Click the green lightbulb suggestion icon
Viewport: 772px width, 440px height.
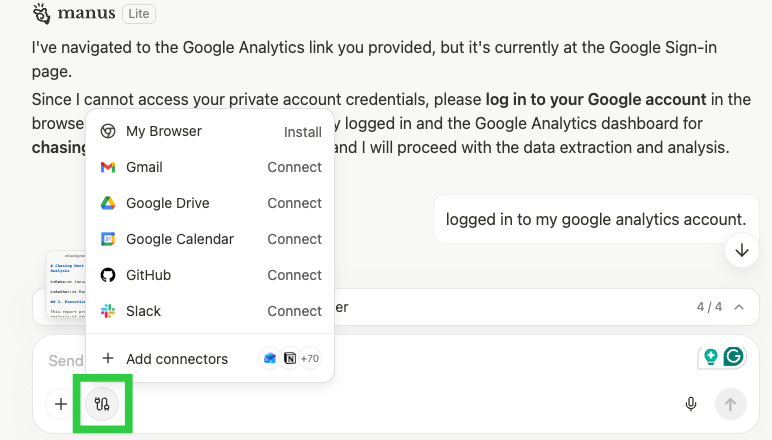(x=710, y=356)
